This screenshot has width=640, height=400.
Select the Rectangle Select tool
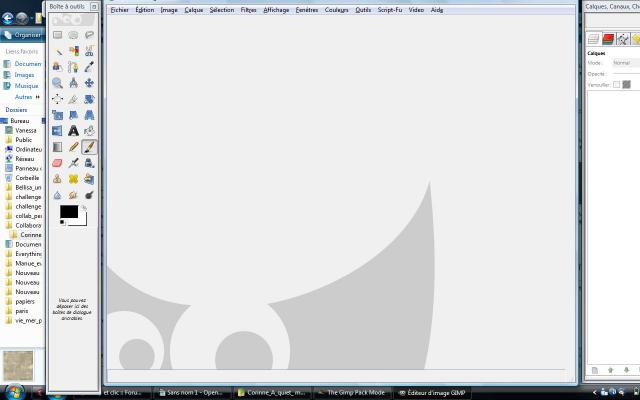(x=58, y=35)
